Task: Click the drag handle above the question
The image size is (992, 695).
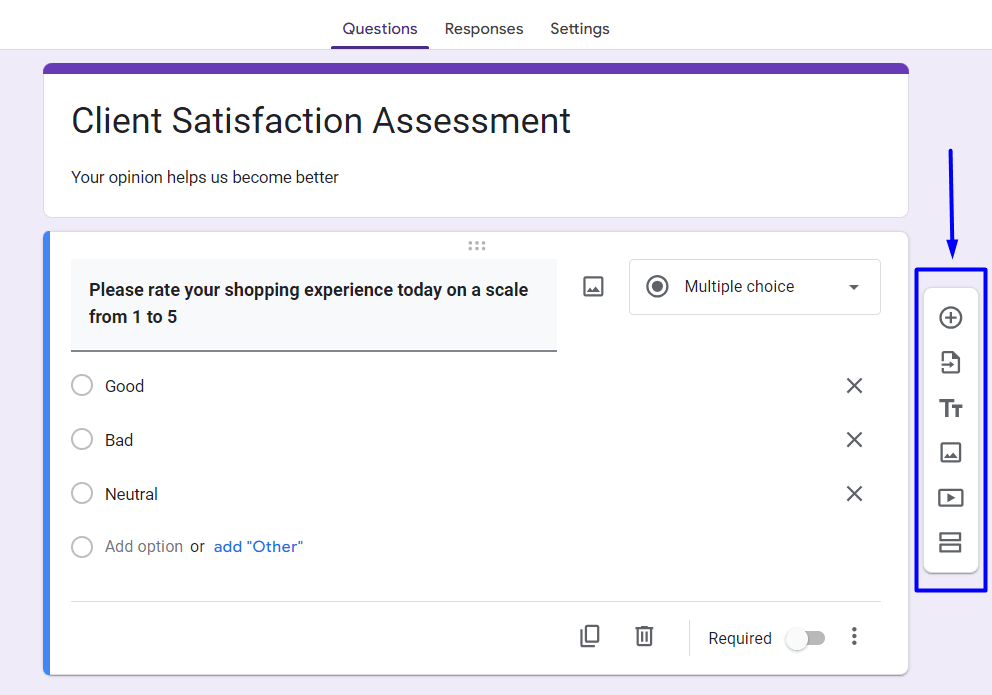Action: click(477, 245)
